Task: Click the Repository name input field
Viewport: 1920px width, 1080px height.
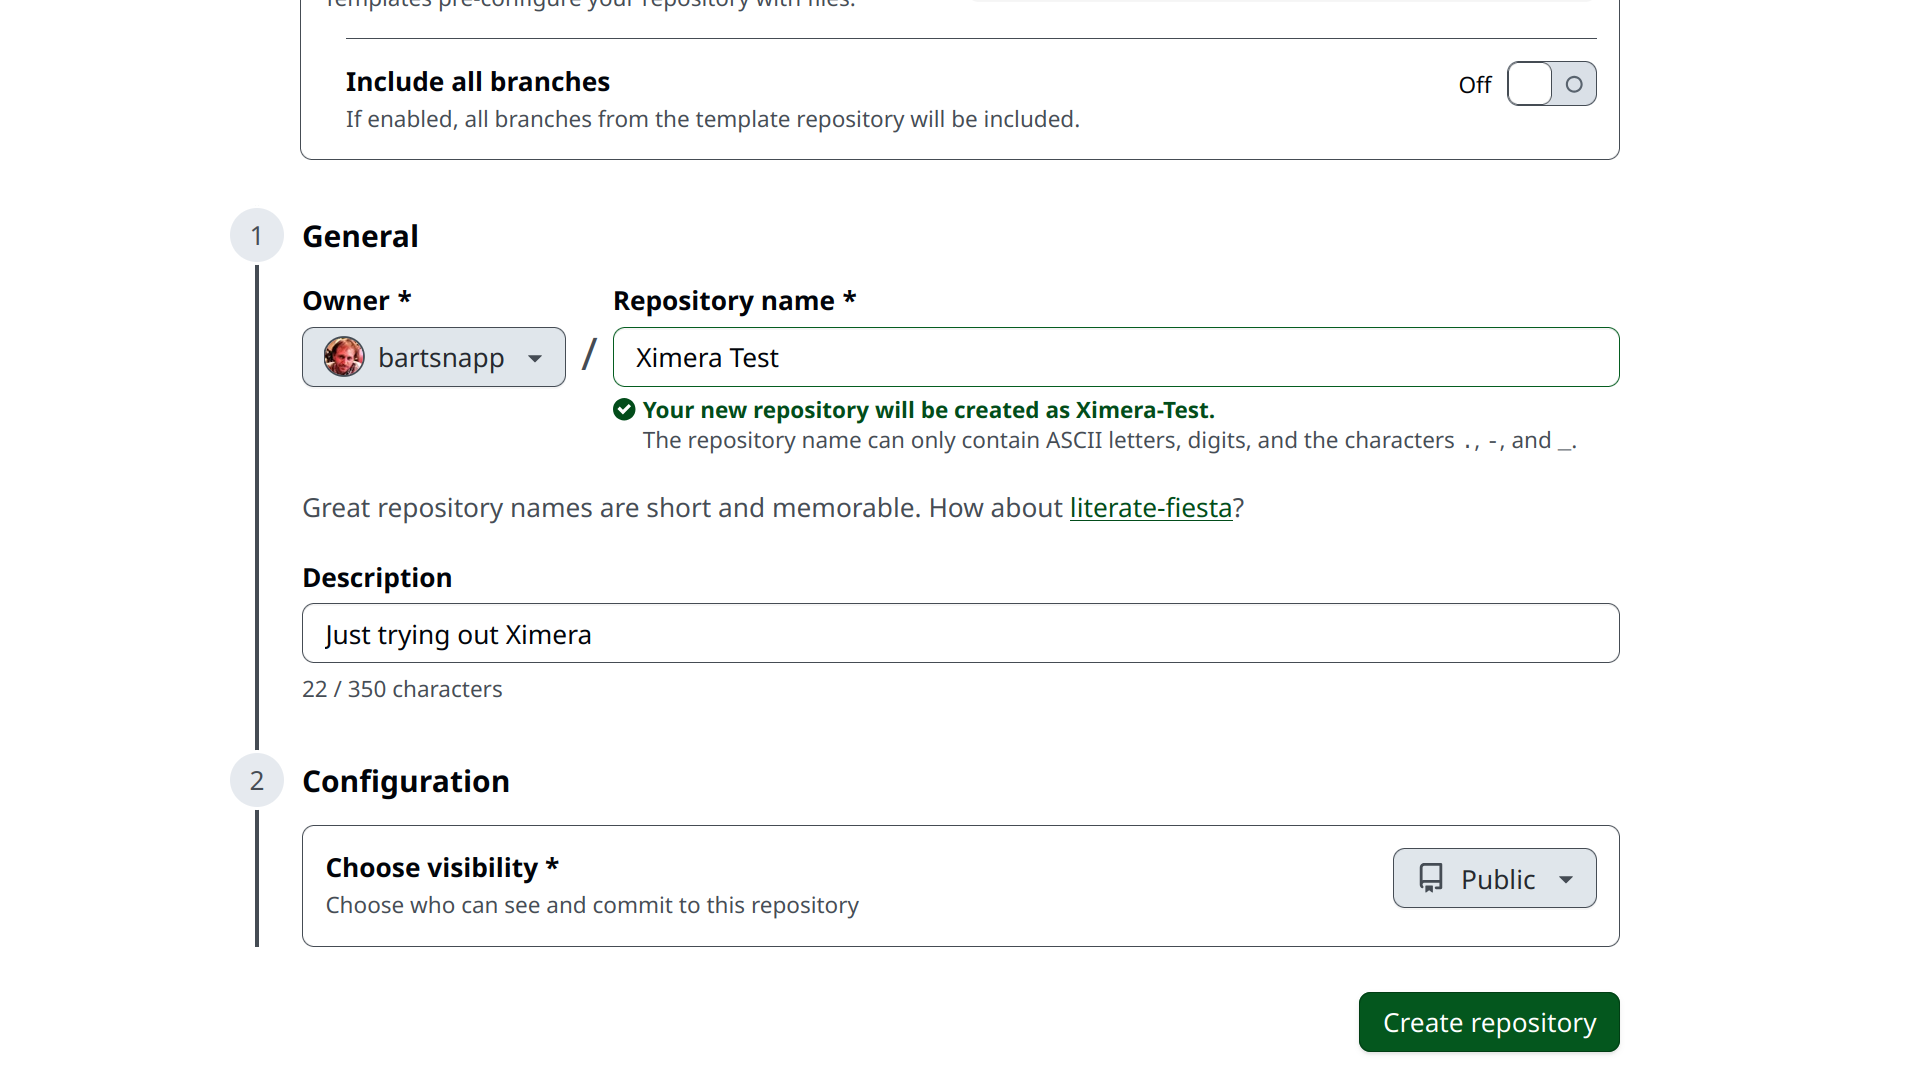Action: click(x=1115, y=357)
